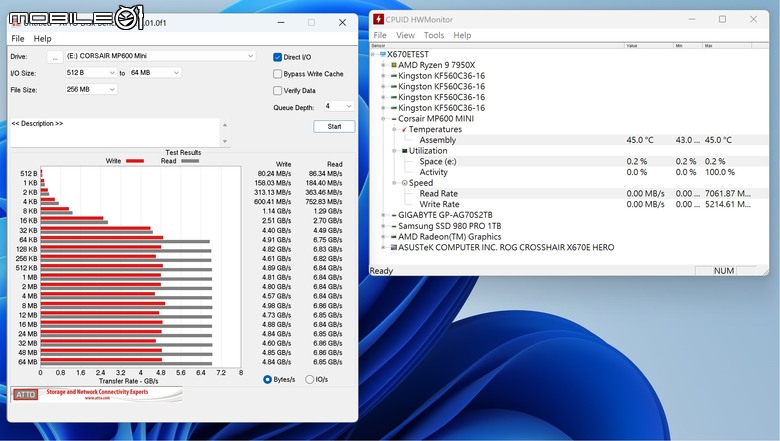Collapse the Speed node
Viewport: 780px width, 441px height.
394,183
